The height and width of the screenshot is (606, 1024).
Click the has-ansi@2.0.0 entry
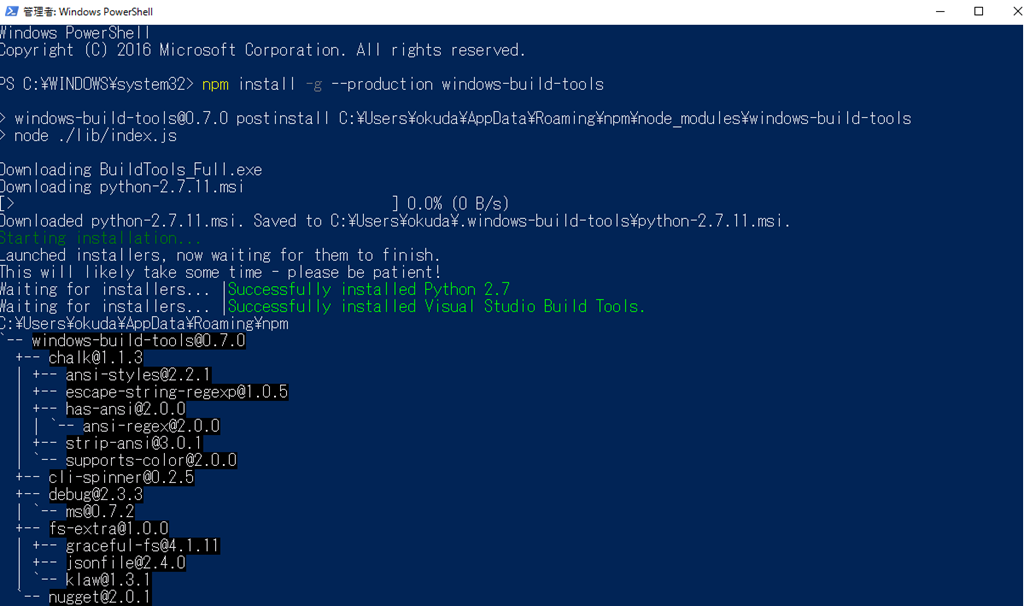[125, 409]
